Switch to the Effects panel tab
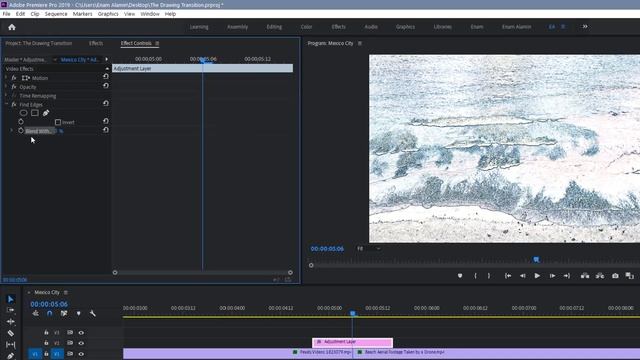The height and width of the screenshot is (360, 640). coord(96,43)
